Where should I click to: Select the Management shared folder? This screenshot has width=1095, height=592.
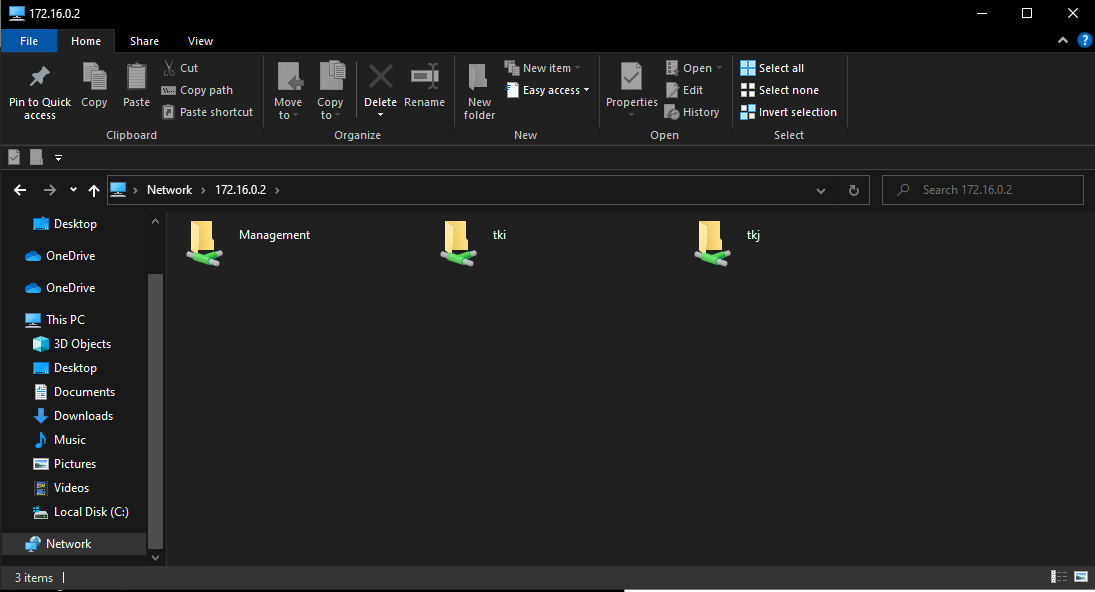coord(248,242)
